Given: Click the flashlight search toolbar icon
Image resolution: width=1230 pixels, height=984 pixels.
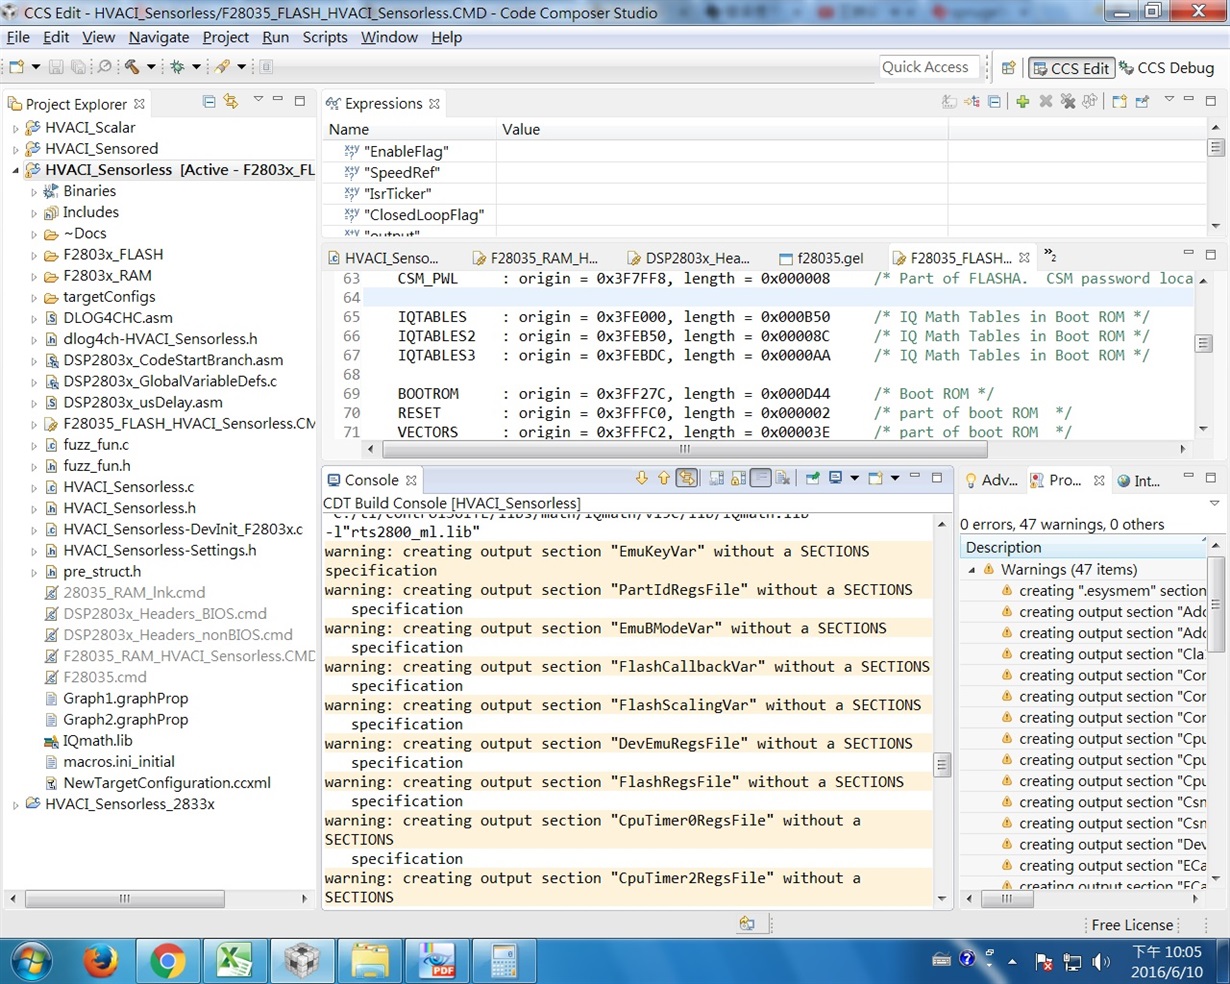Looking at the screenshot, I should (x=222, y=67).
